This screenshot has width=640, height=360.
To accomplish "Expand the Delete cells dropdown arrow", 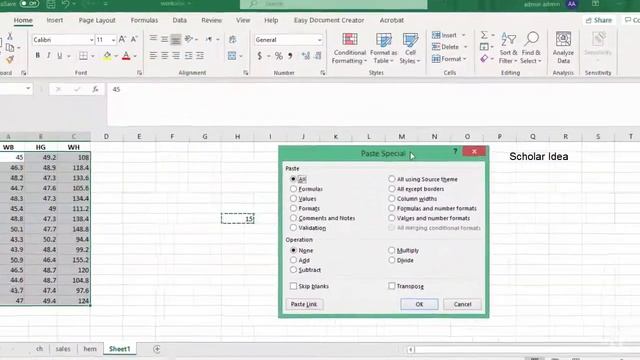I will pos(465,47).
